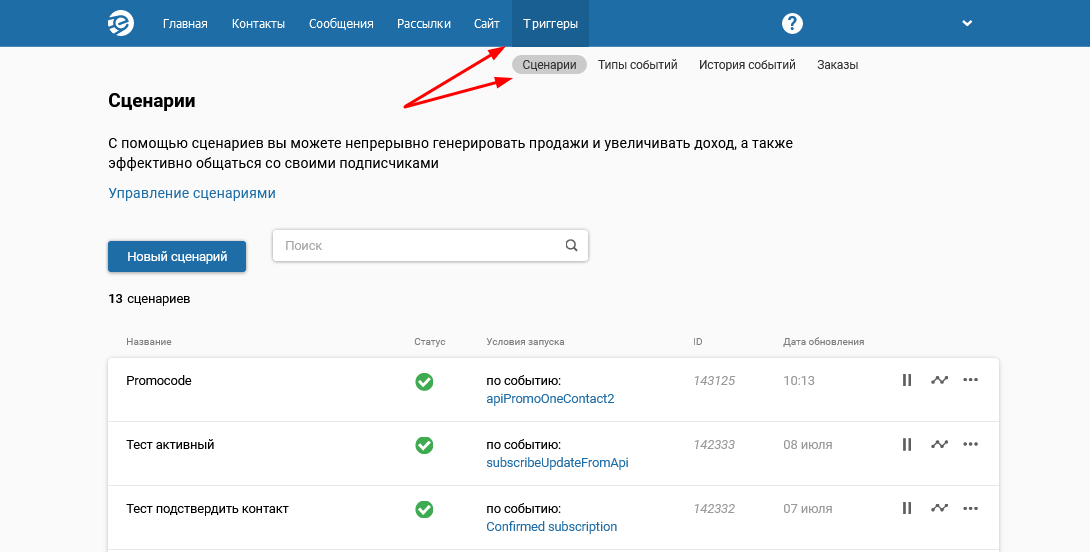The height and width of the screenshot is (552, 1090).
Task: Click the Новый сценарий button
Action: tap(177, 257)
